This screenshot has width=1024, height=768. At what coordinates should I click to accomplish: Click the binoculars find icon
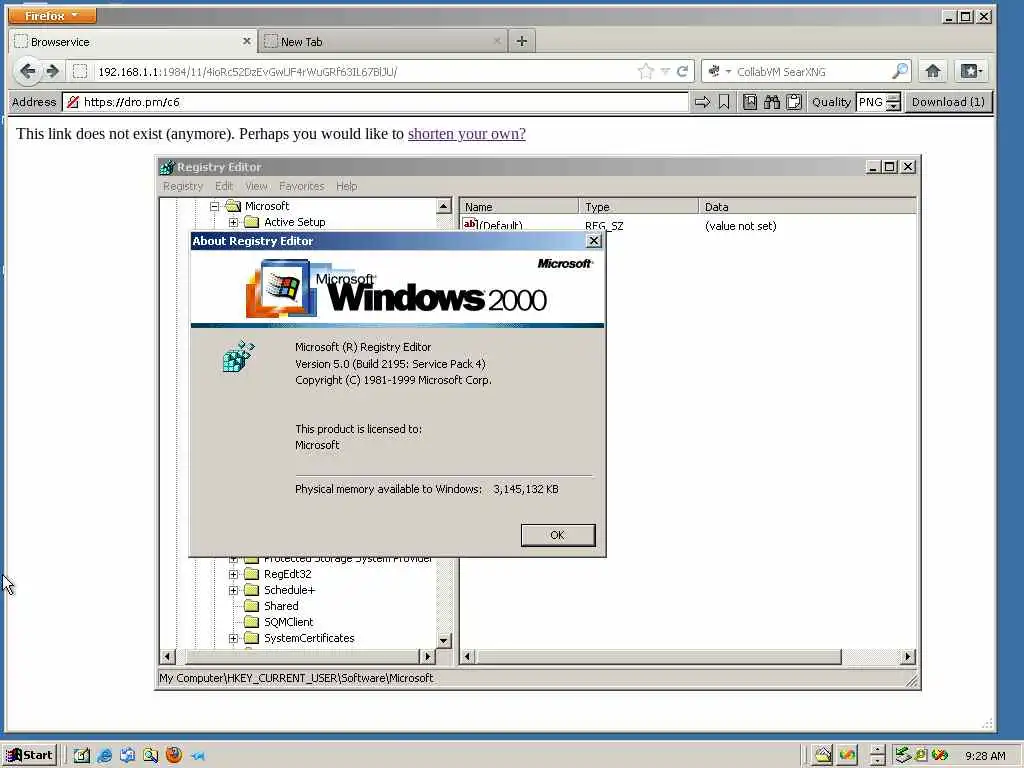772,102
